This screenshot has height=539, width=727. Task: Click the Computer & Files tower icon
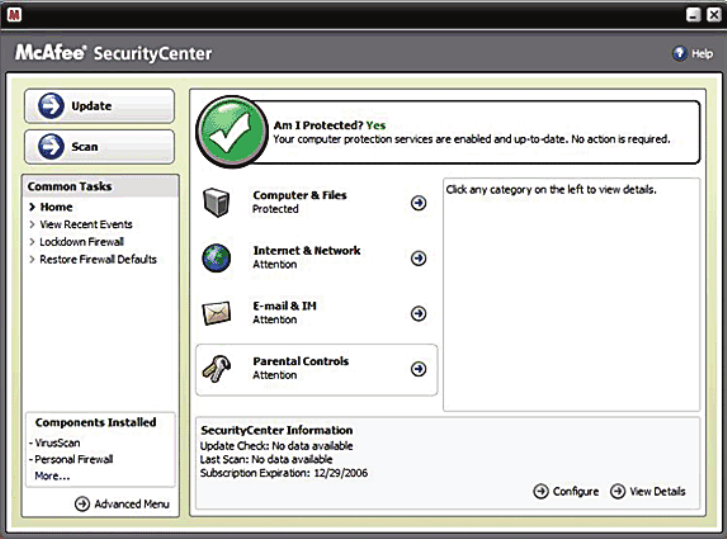(x=218, y=202)
